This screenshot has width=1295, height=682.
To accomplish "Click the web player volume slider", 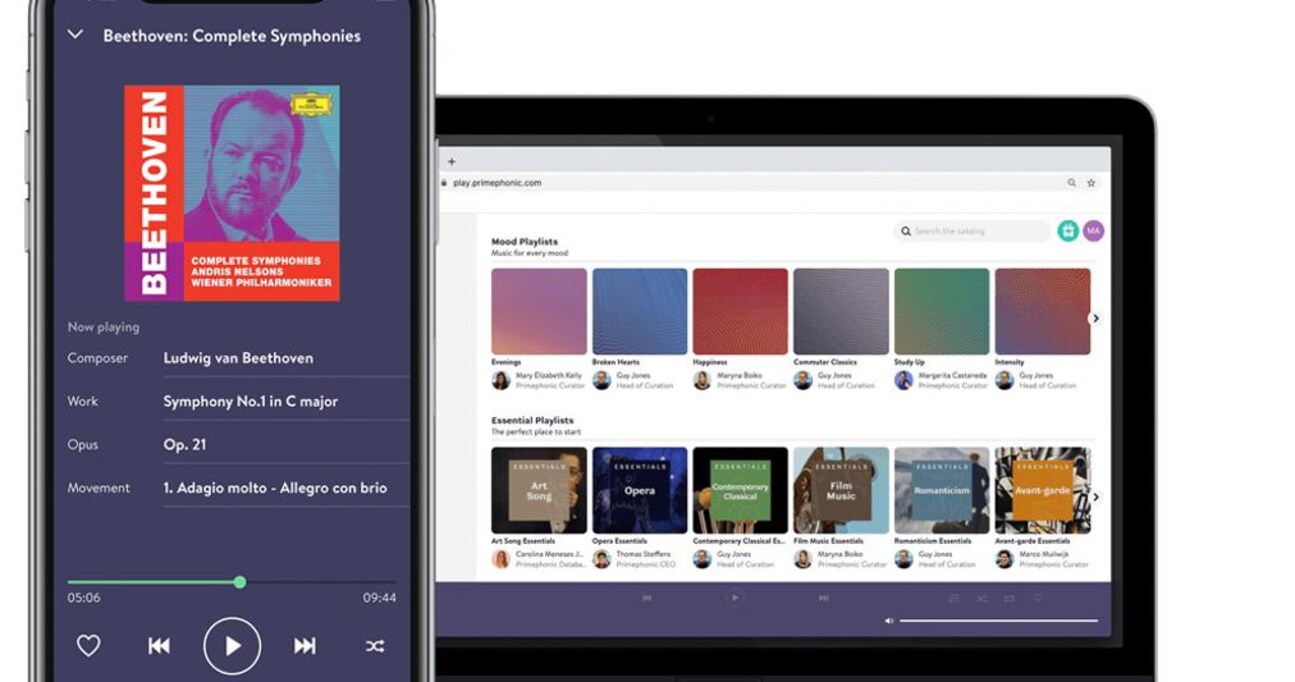I will click(998, 621).
